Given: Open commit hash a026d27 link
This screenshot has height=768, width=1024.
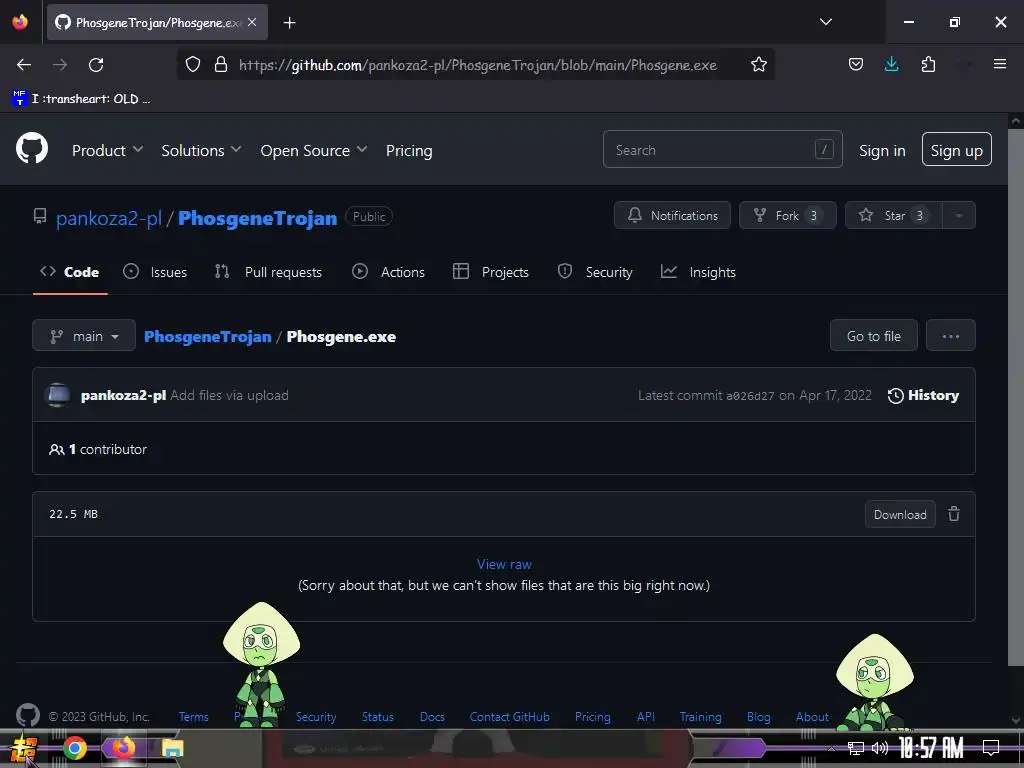Looking at the screenshot, I should (x=750, y=396).
